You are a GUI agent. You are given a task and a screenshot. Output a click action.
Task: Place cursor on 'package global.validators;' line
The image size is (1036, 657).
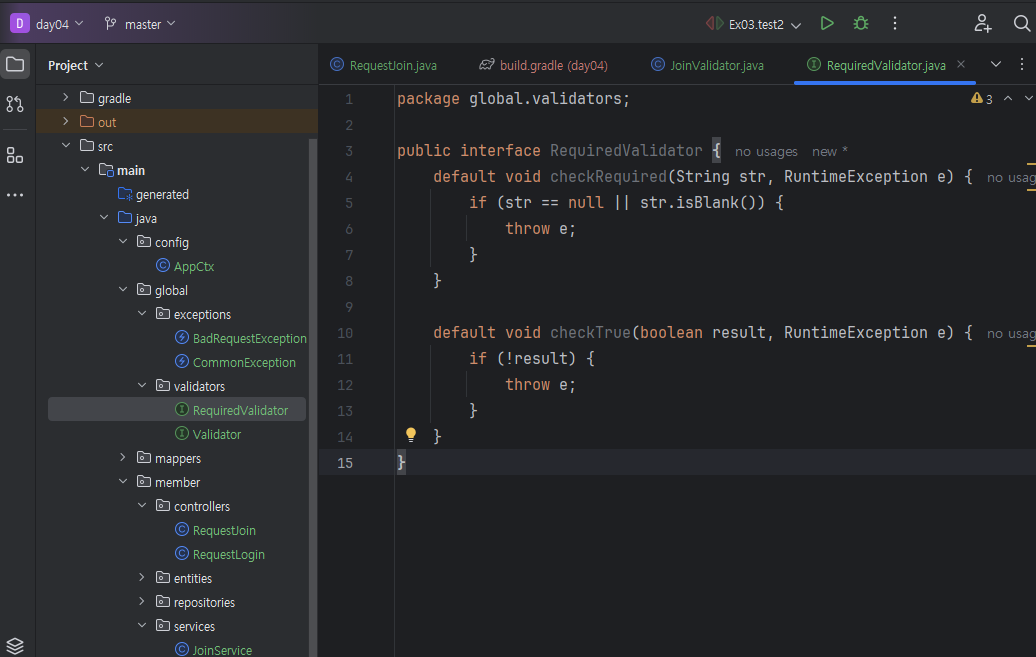pos(513,98)
